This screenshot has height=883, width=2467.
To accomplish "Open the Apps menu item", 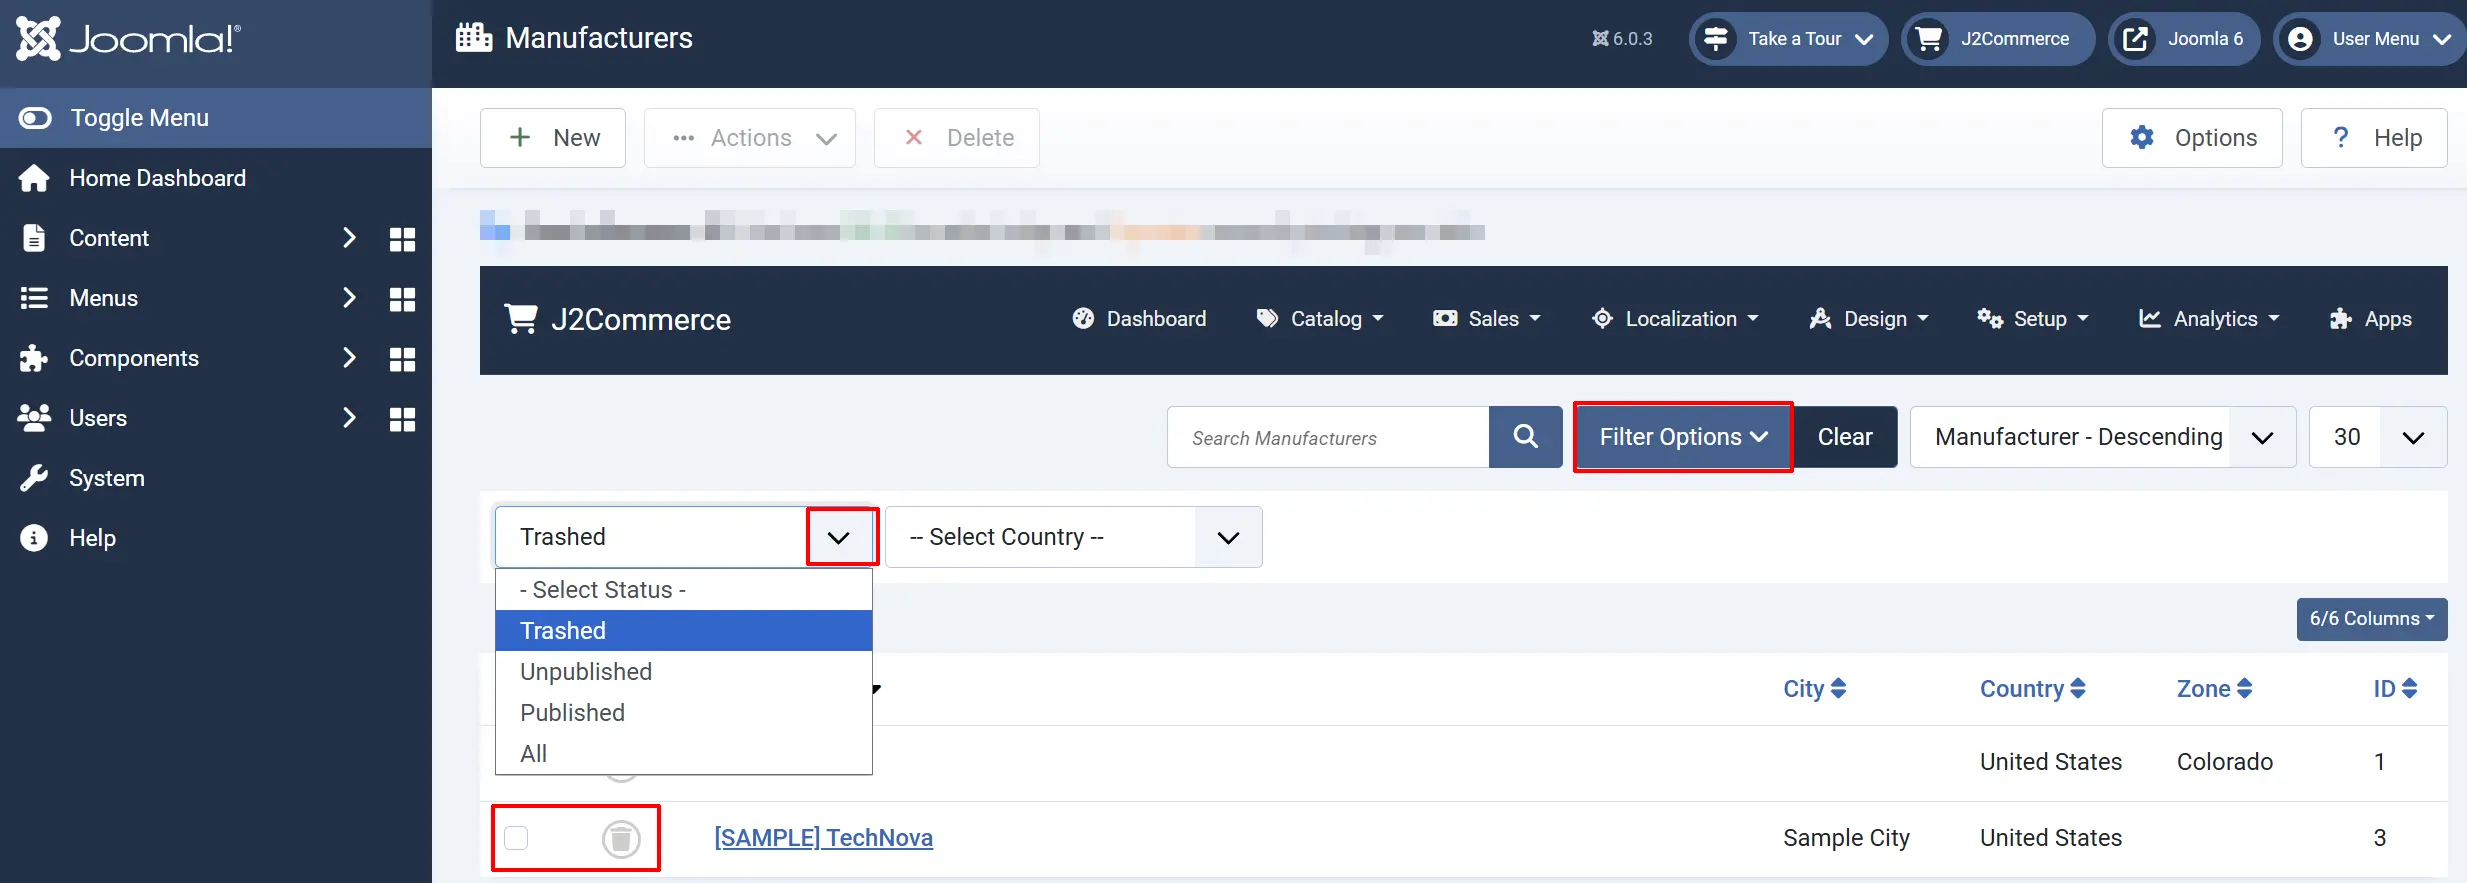I will click(x=2370, y=319).
